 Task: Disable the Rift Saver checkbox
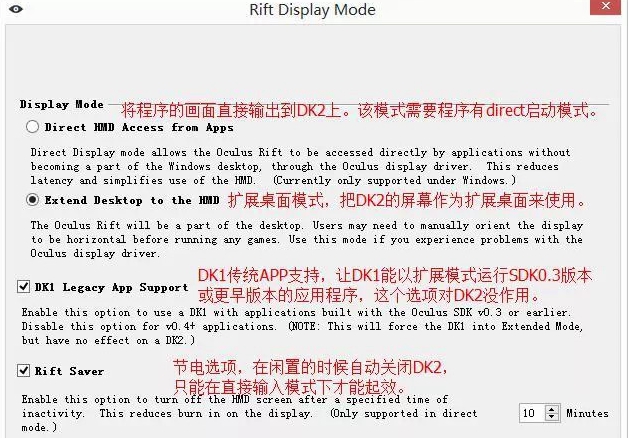point(24,371)
